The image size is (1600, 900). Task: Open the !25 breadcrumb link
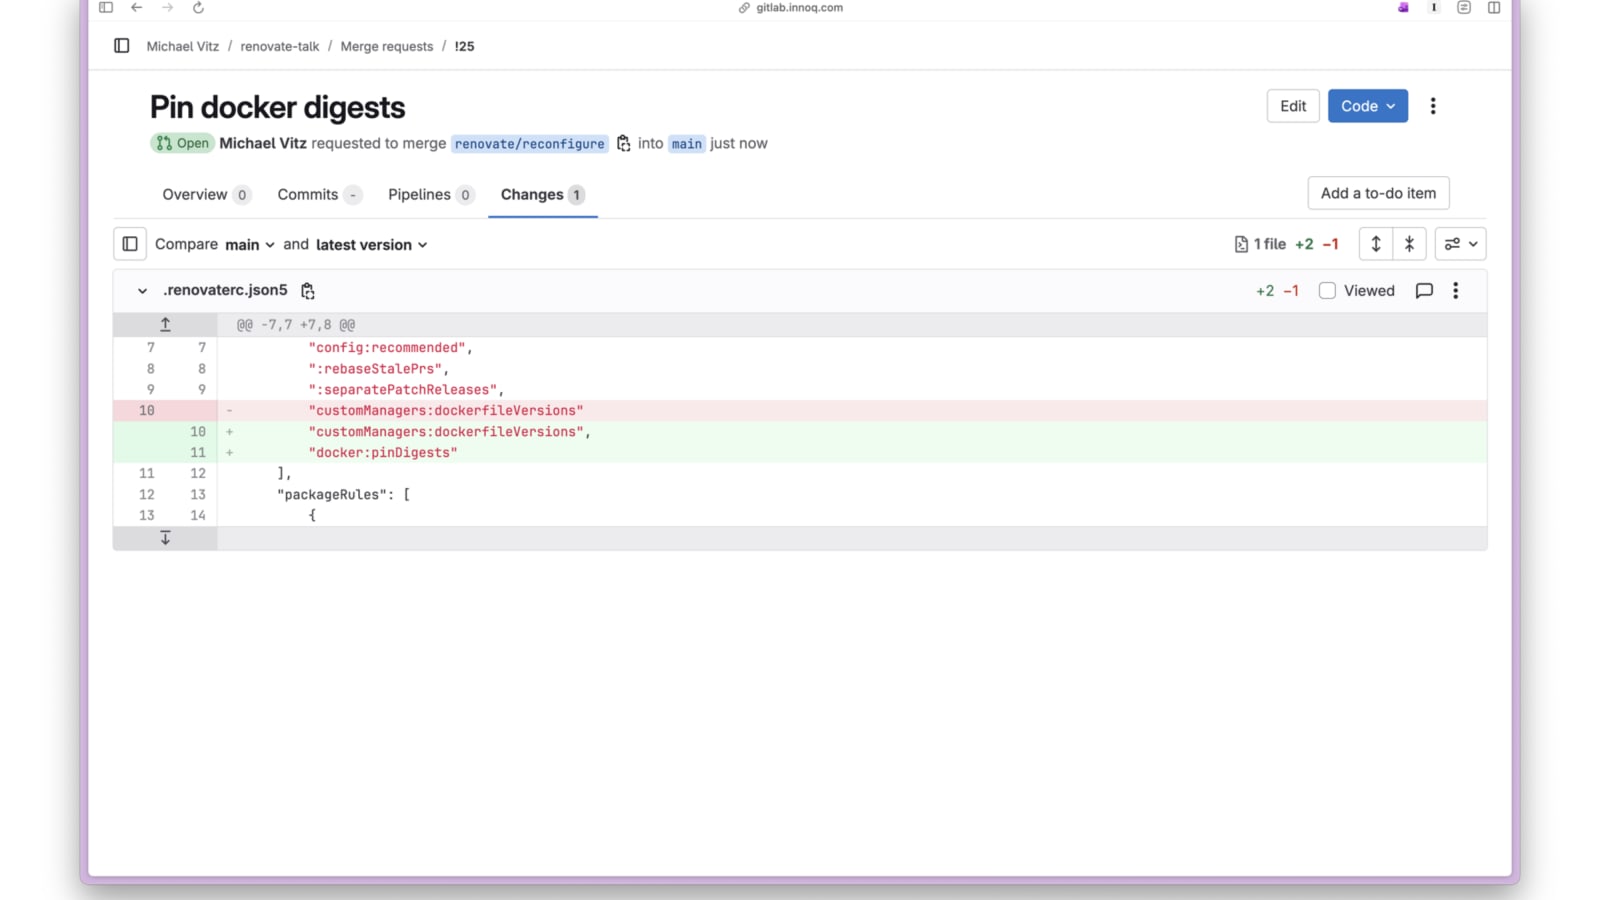(465, 46)
